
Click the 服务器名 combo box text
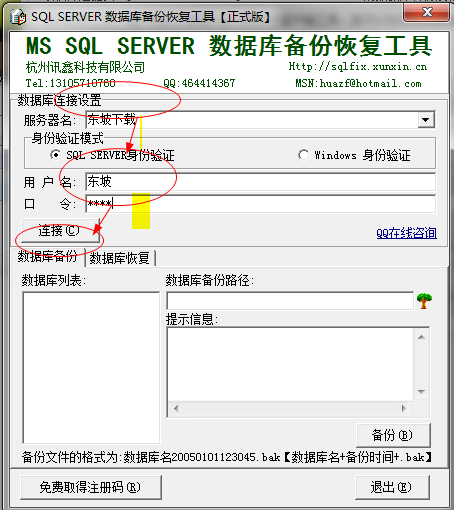252,120
